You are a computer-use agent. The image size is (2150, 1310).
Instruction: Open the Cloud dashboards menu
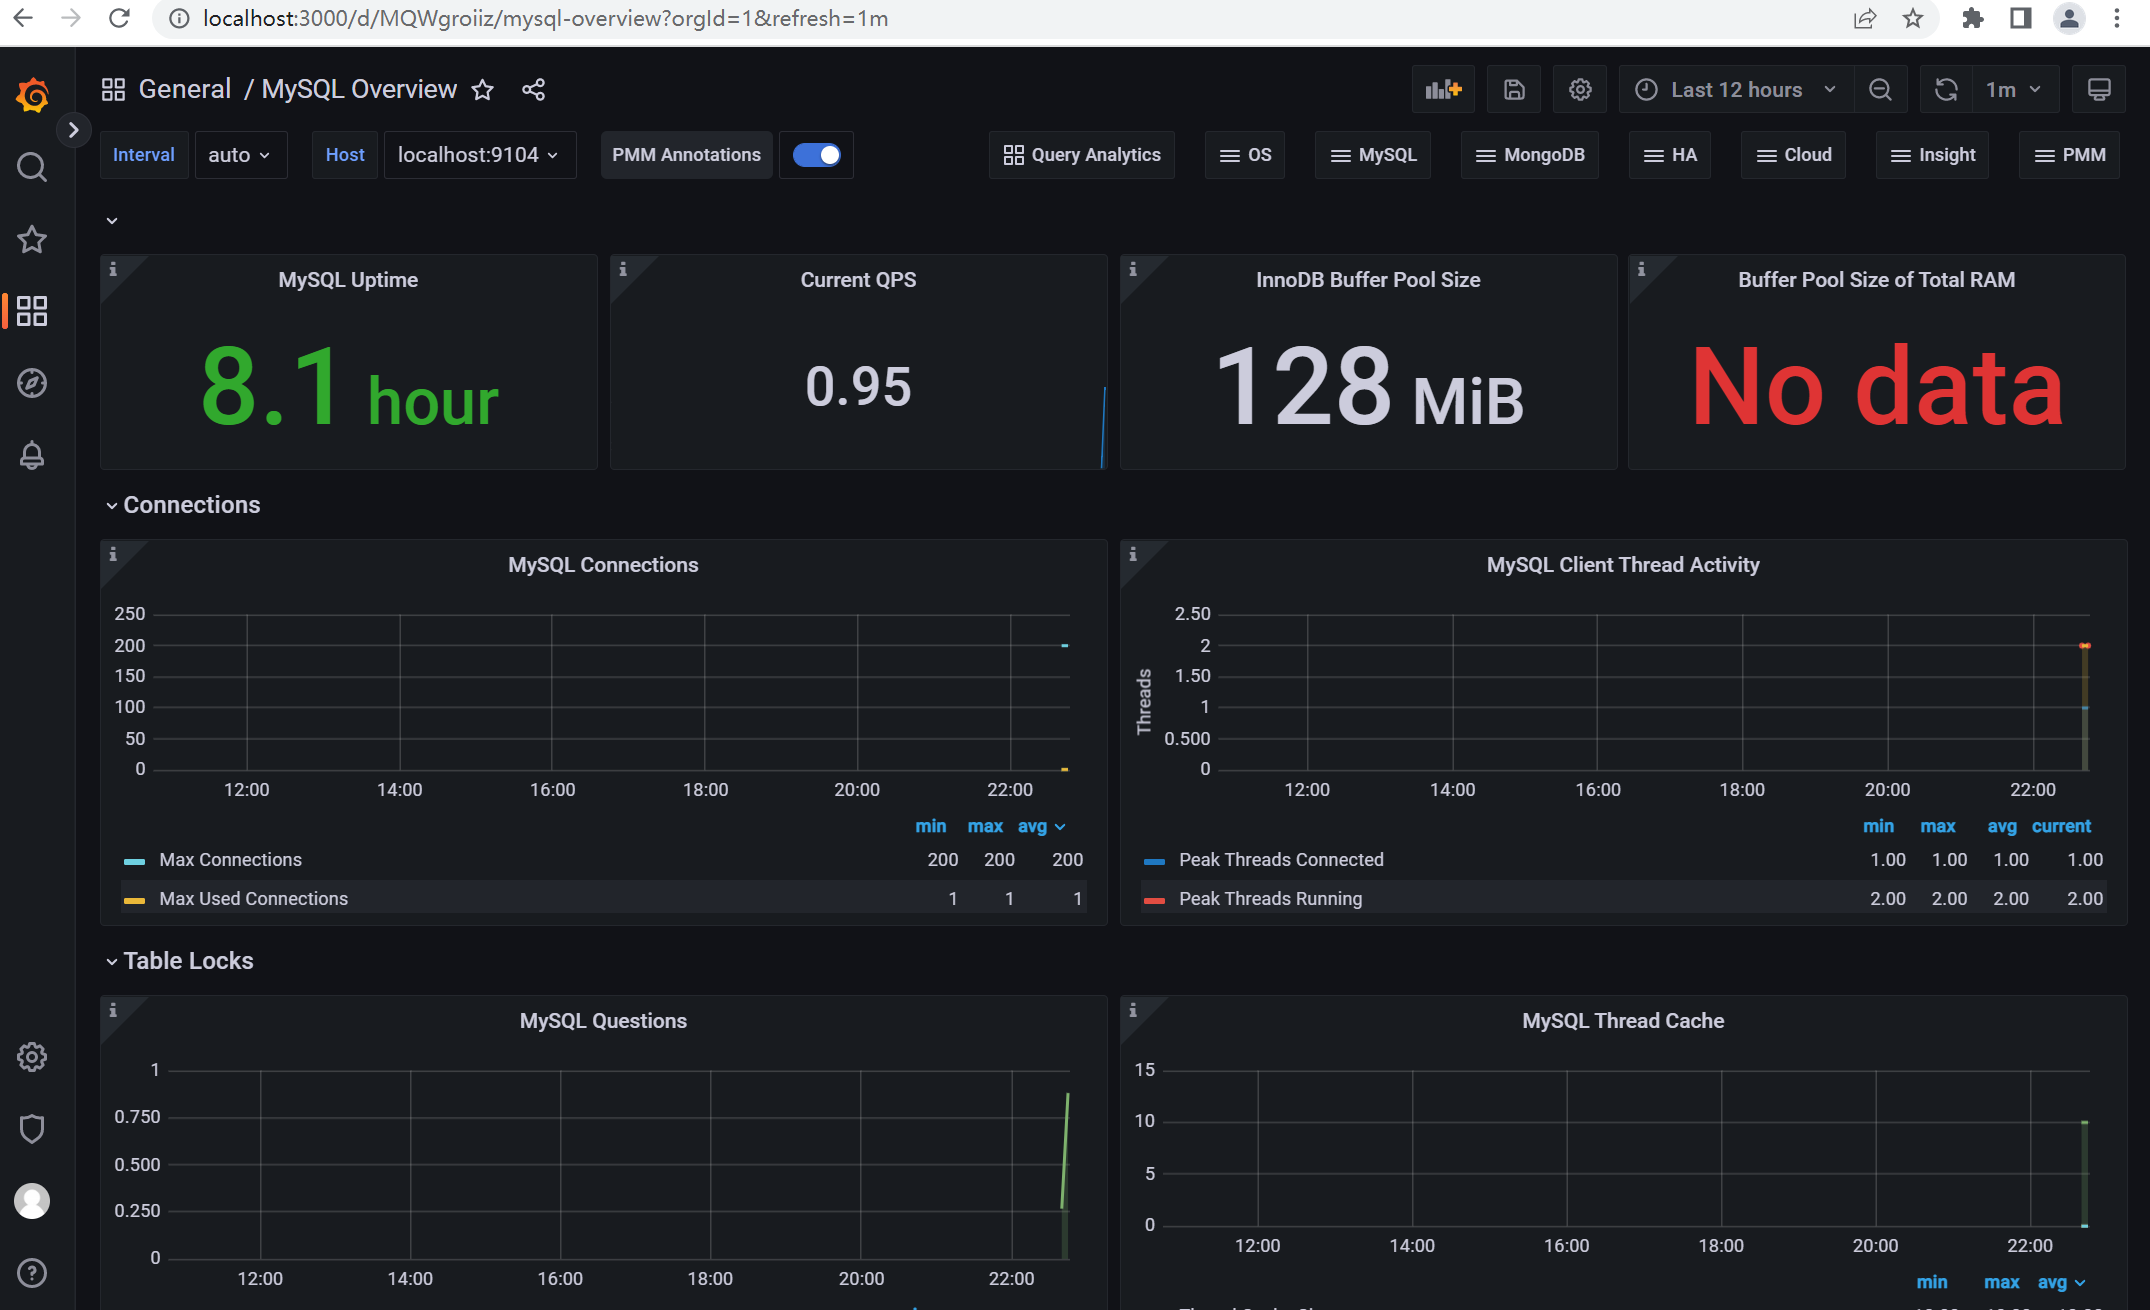coord(1794,155)
